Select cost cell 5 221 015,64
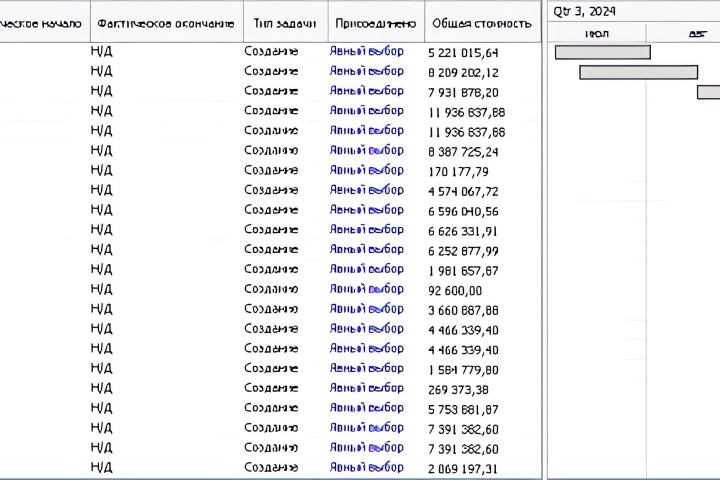Viewport: 720px width, 480px height. click(463, 53)
